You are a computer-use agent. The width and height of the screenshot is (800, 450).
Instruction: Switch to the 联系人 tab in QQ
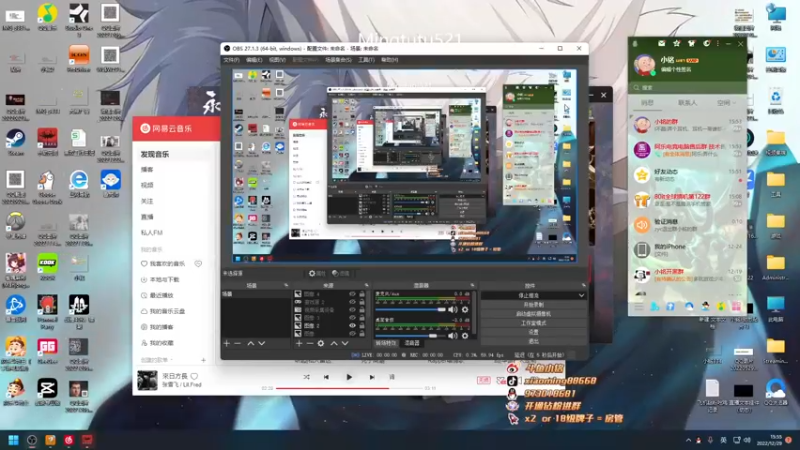(x=687, y=103)
